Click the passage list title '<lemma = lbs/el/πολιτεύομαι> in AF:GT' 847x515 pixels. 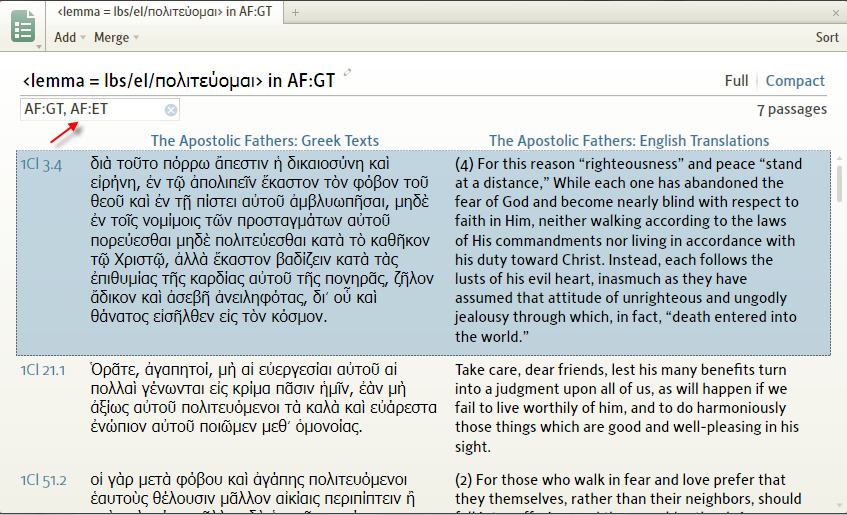pyautogui.click(x=178, y=81)
